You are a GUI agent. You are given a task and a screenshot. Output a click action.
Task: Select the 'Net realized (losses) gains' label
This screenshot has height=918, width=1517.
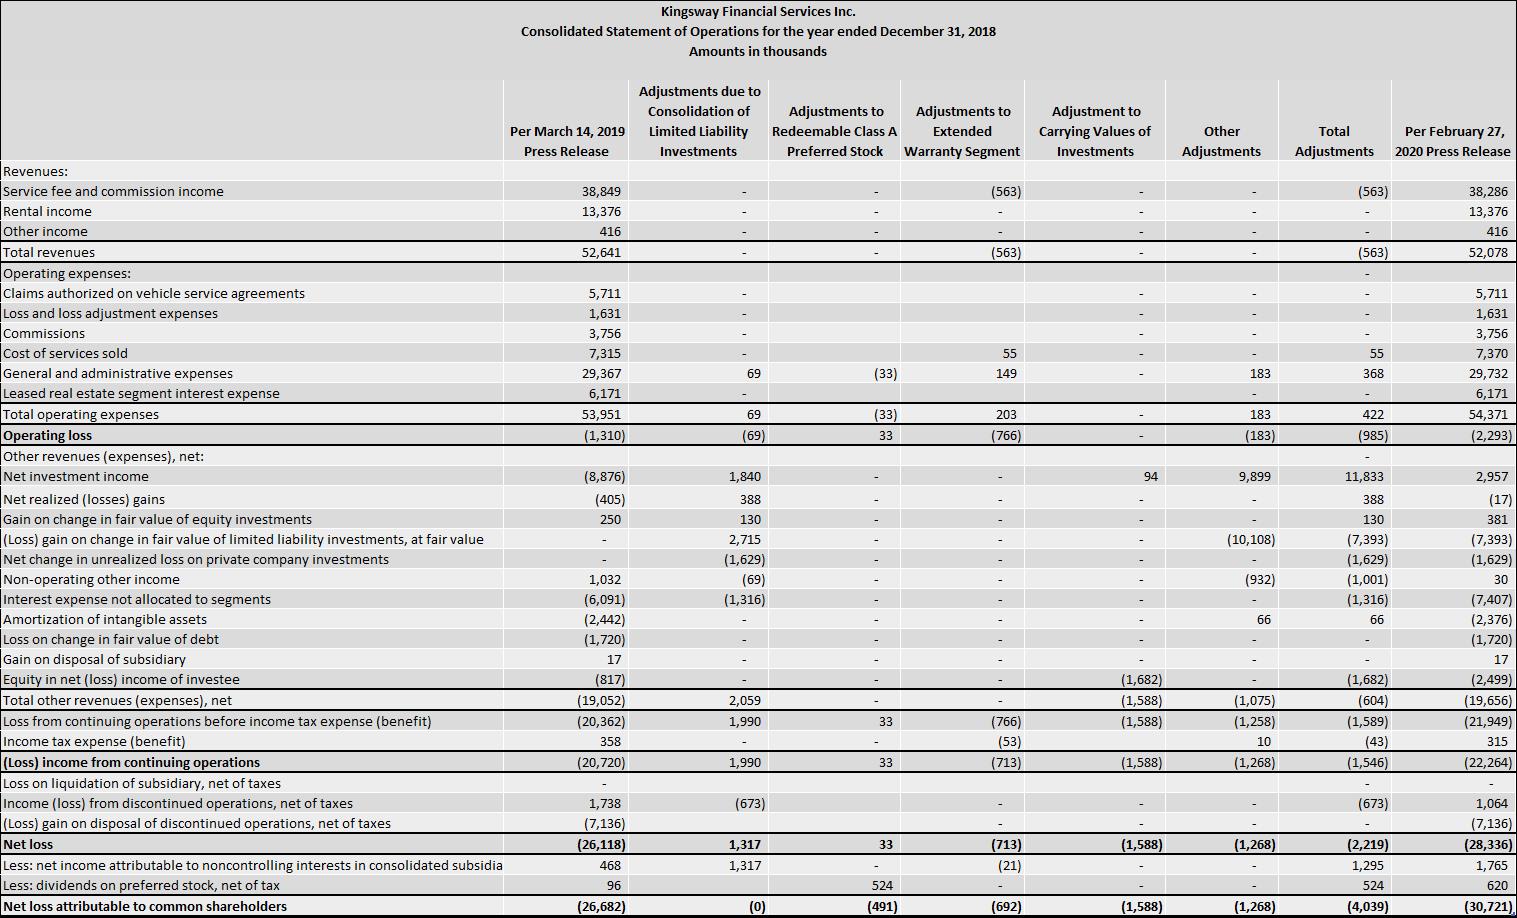(x=85, y=499)
